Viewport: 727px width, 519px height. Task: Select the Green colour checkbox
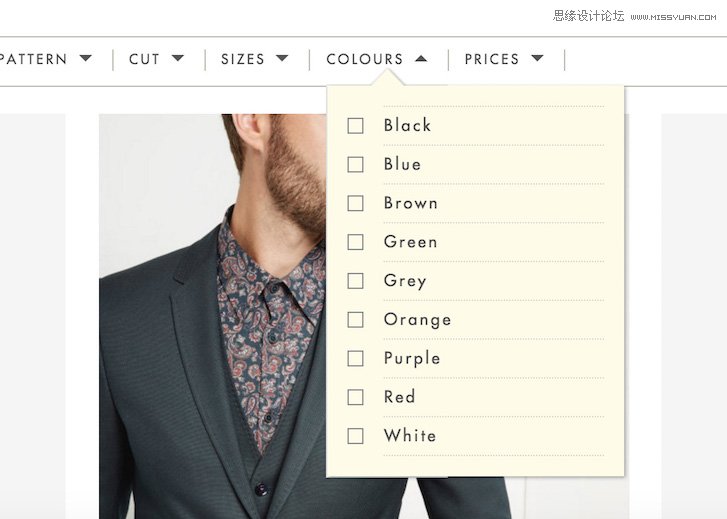point(355,242)
